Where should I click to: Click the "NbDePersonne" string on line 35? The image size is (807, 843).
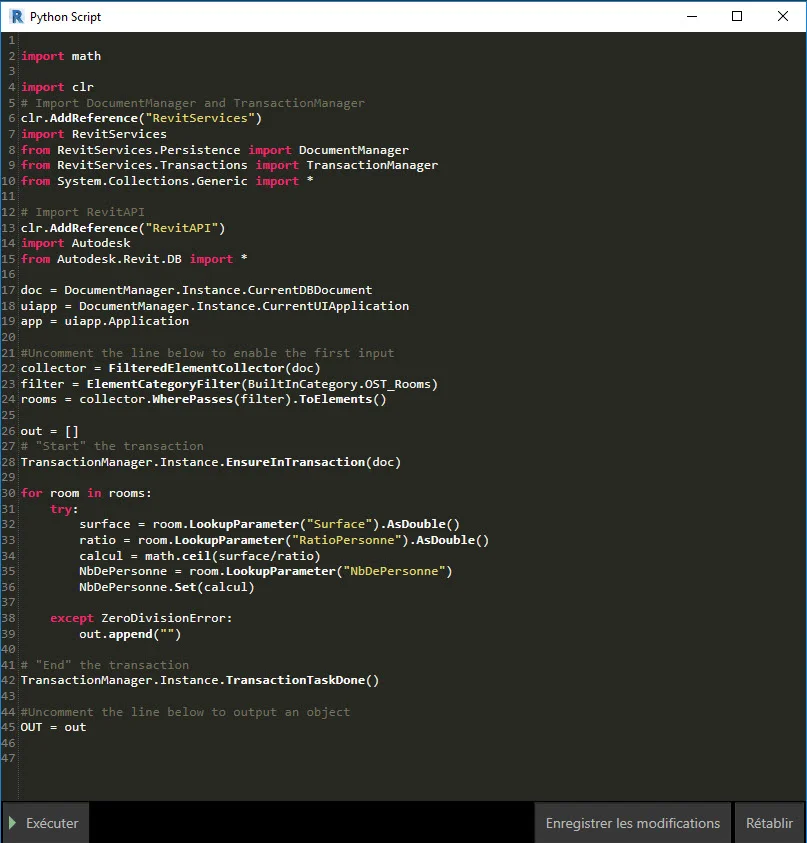(x=394, y=571)
